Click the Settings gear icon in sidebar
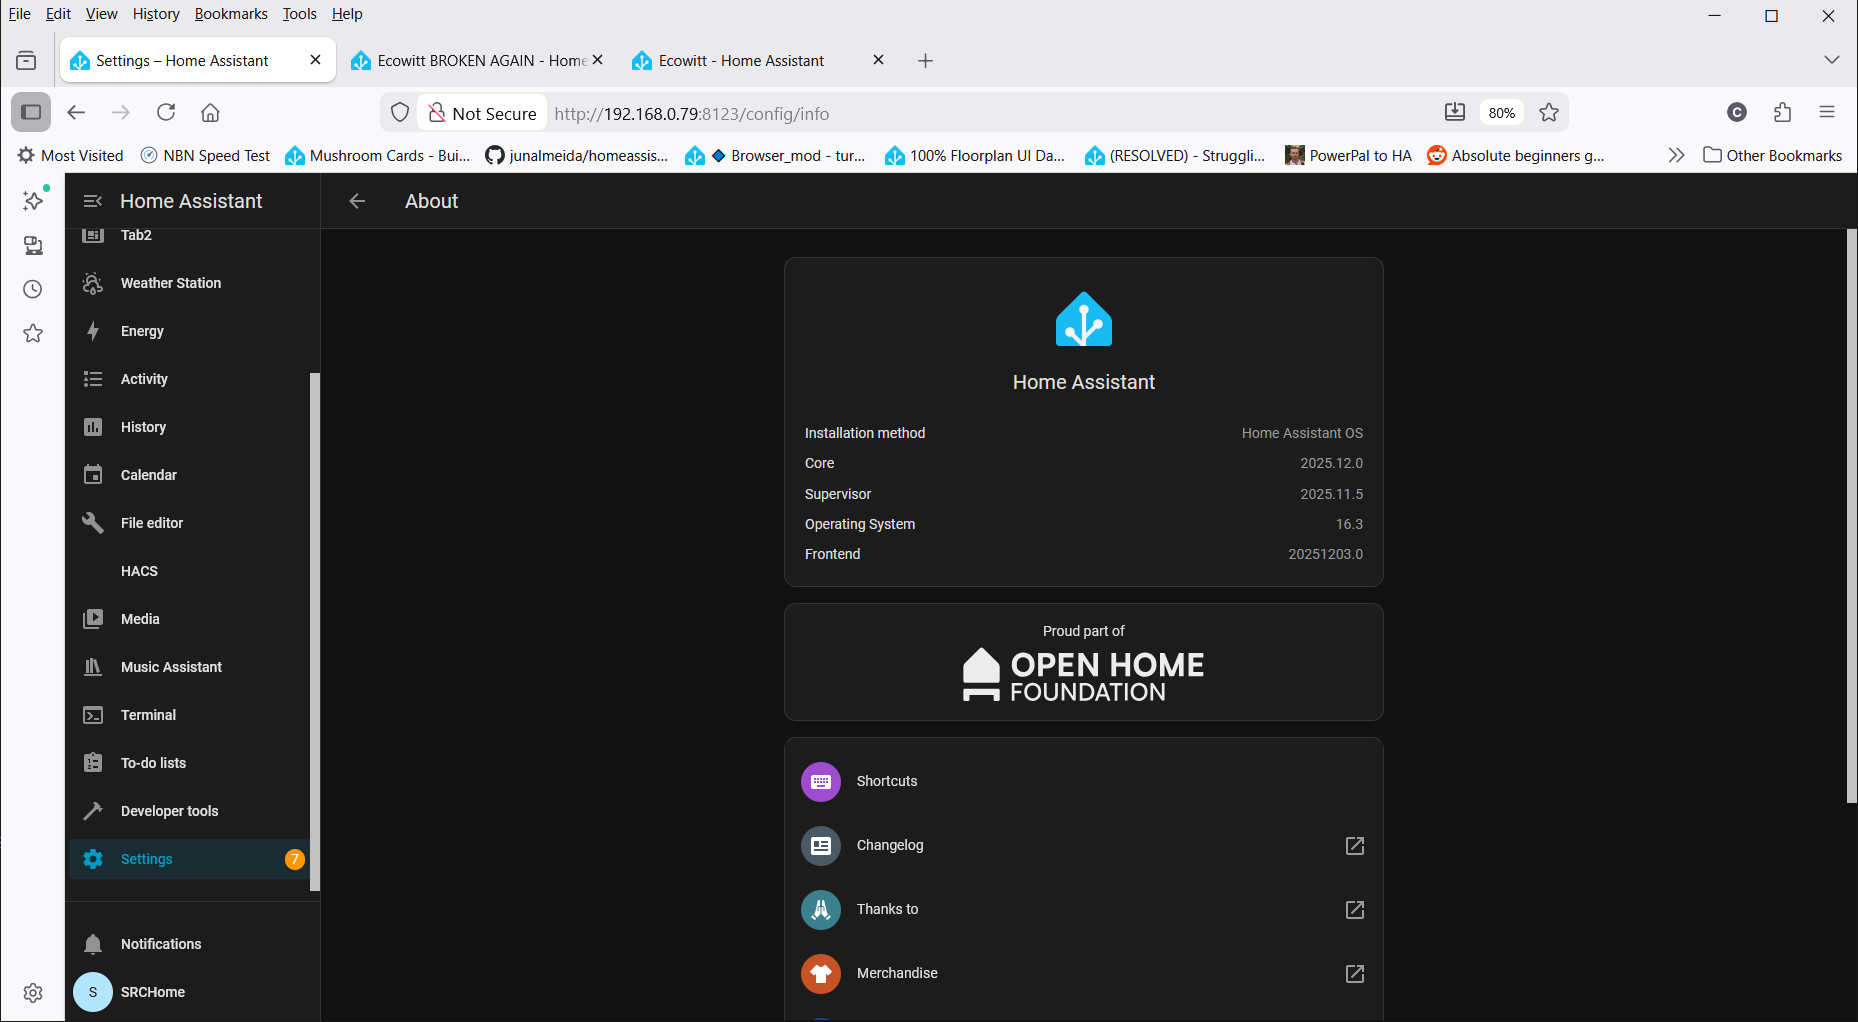Screen dimensions: 1858x1022 click(93, 859)
